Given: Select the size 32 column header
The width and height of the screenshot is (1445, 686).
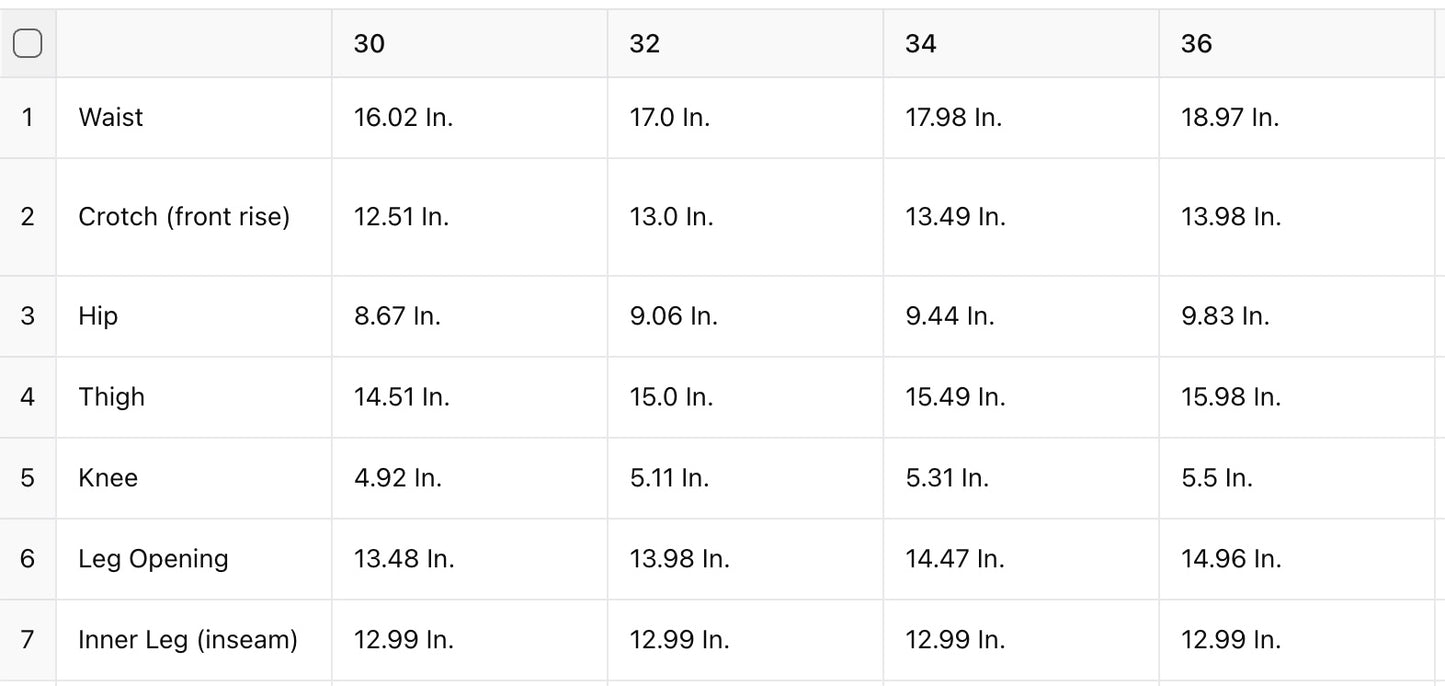Looking at the screenshot, I should pos(645,43).
